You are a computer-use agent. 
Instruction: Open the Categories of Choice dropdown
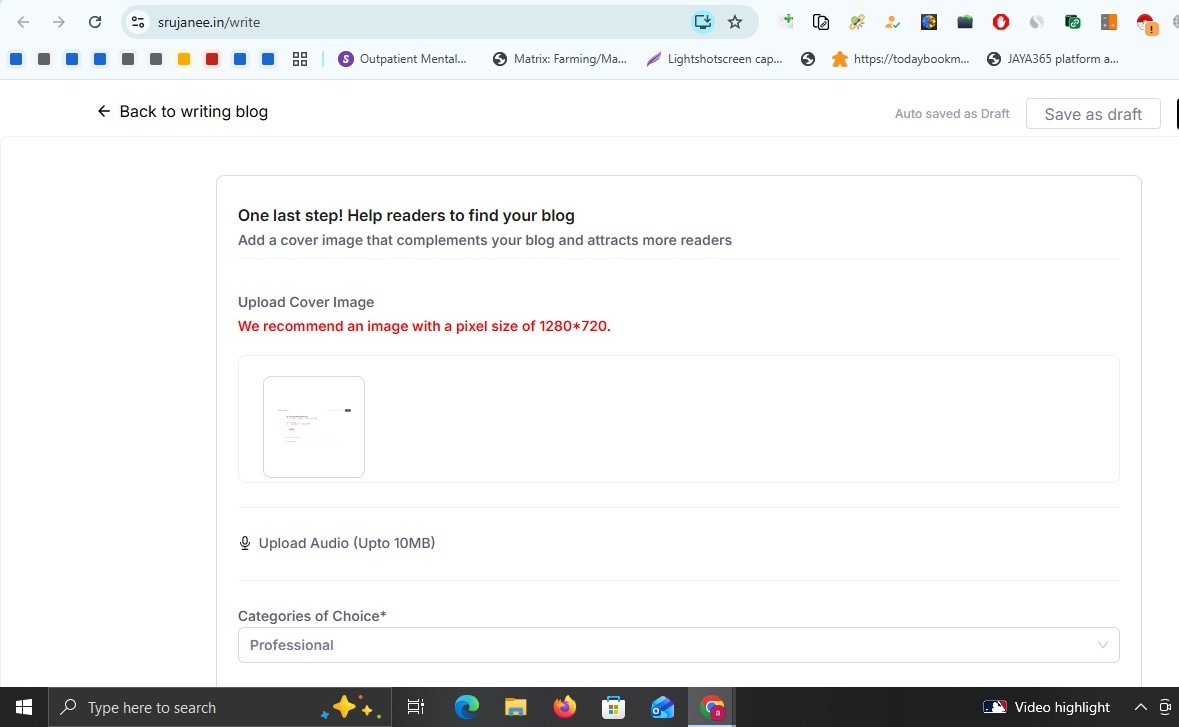[678, 645]
